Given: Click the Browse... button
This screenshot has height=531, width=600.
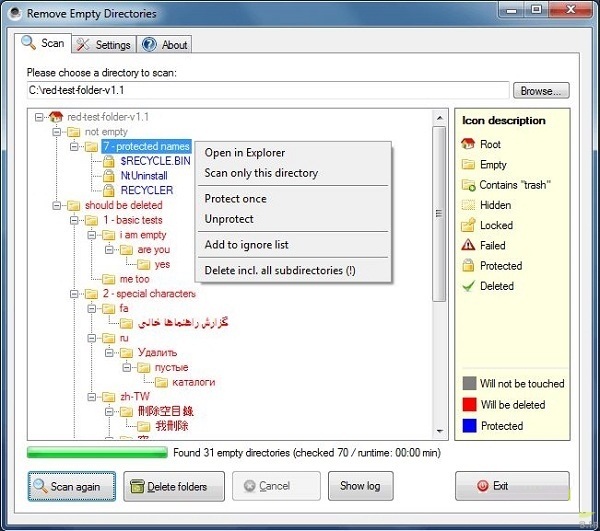Looking at the screenshot, I should [x=541, y=91].
